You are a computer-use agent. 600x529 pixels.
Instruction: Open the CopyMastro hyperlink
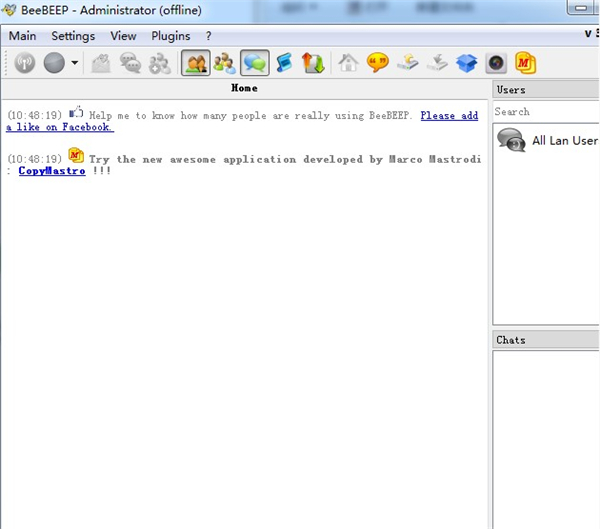pyautogui.click(x=51, y=171)
